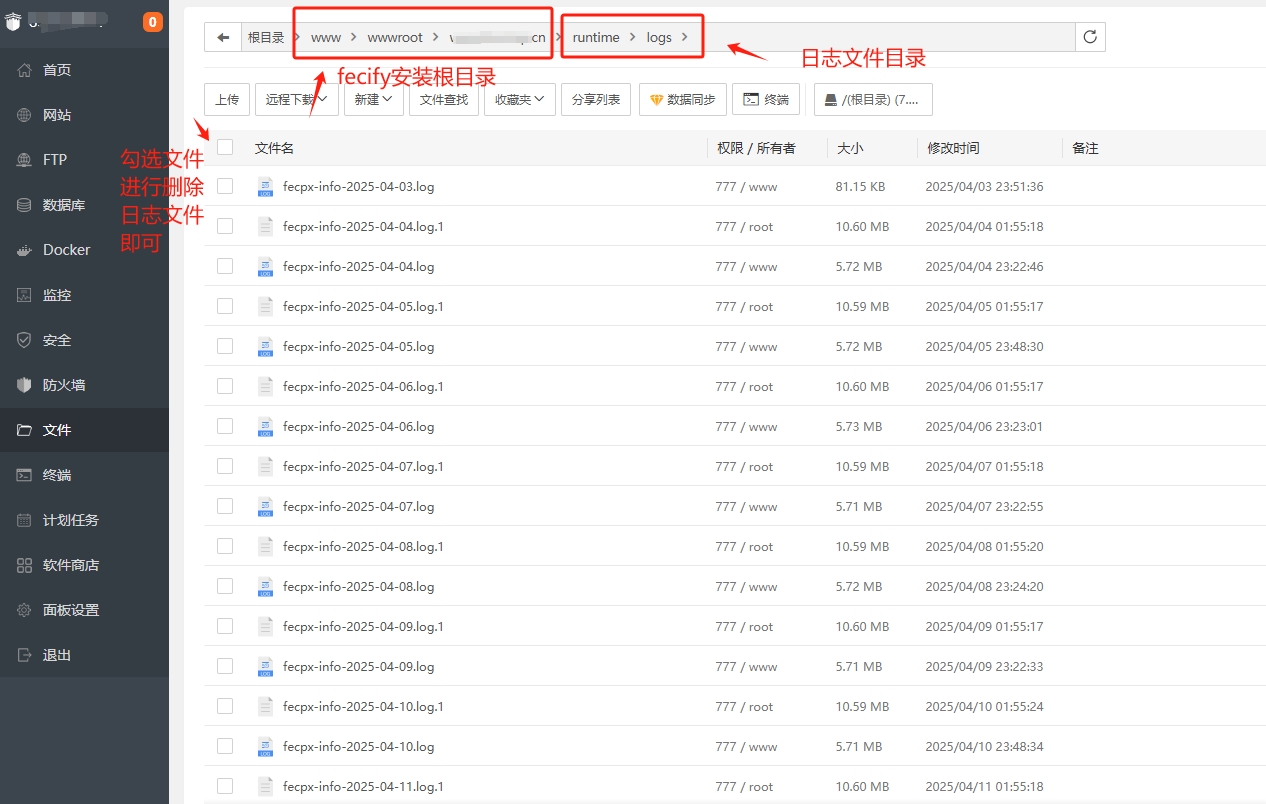The height and width of the screenshot is (804, 1266).
Task: Click the orange notification badge showing 0
Action: tap(152, 22)
